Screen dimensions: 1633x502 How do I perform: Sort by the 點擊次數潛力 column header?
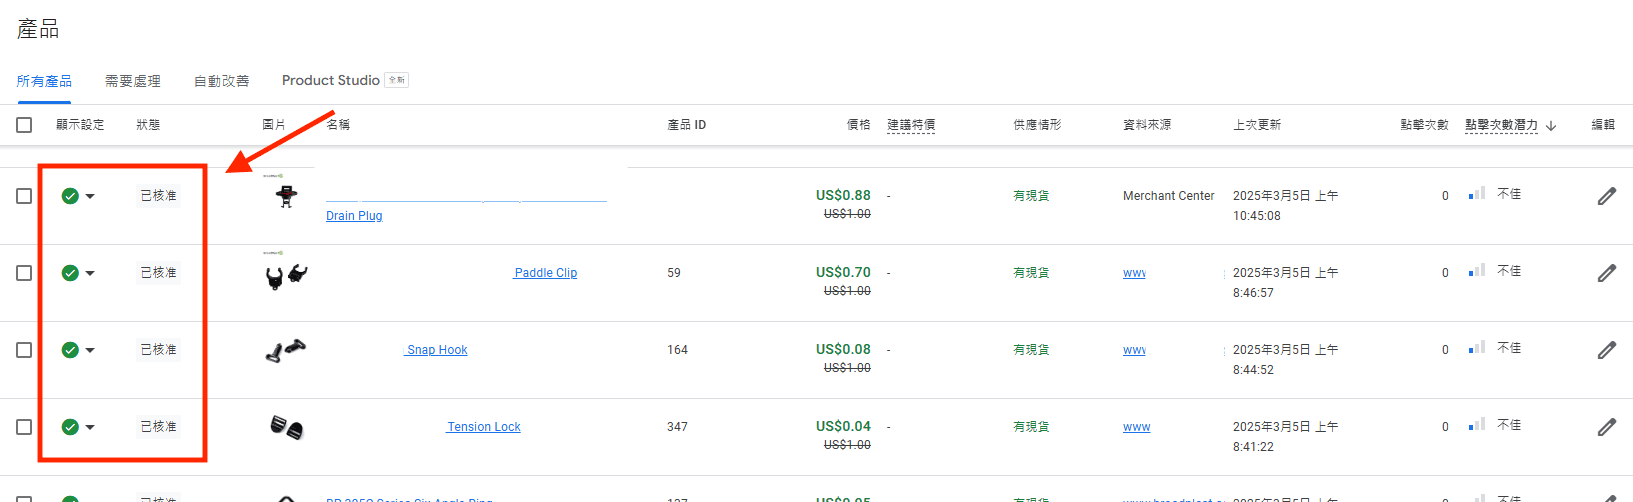(x=1501, y=125)
